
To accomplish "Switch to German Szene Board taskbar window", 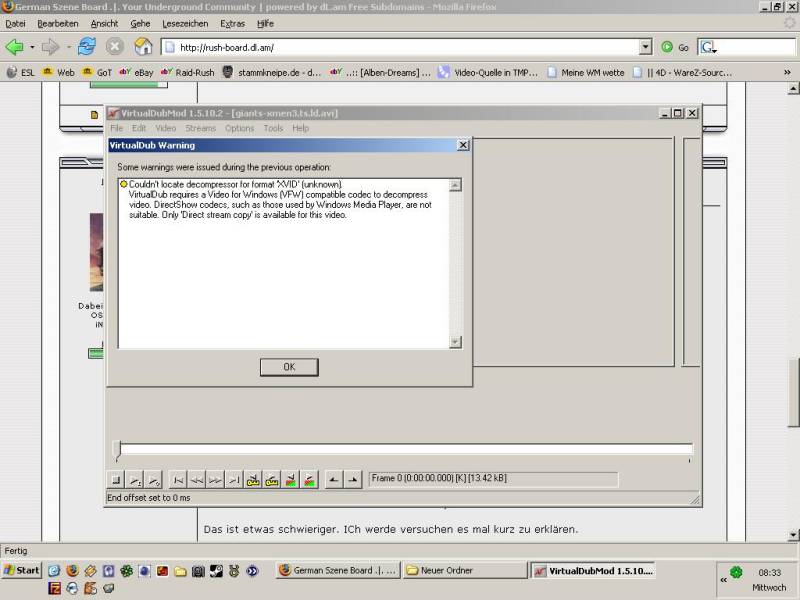I will [x=337, y=570].
